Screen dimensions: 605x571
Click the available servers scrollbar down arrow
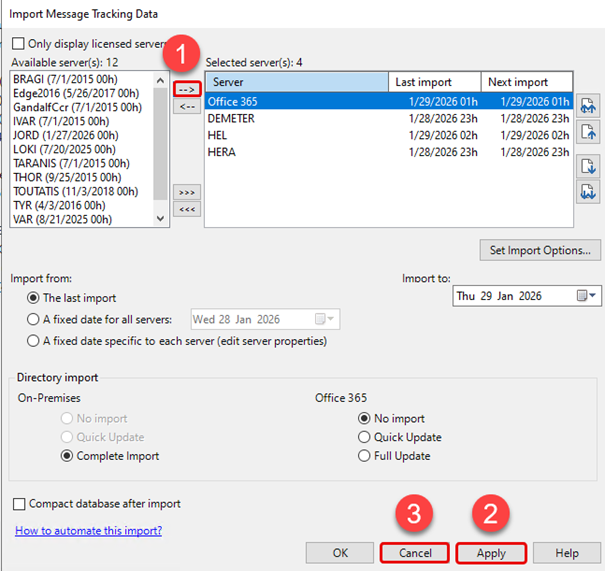tap(160, 218)
